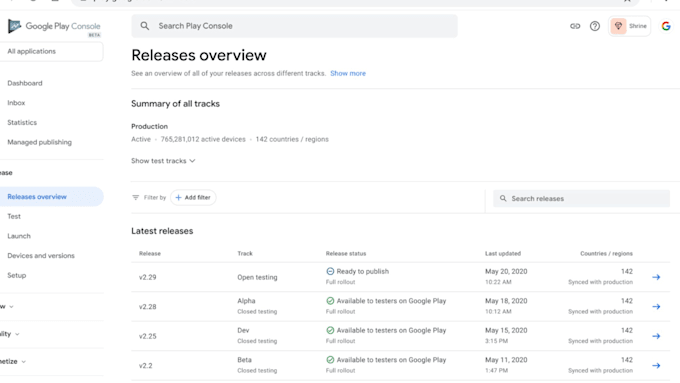This screenshot has height=383, width=680.
Task: Click the Dev track cell
Action: pos(243,331)
